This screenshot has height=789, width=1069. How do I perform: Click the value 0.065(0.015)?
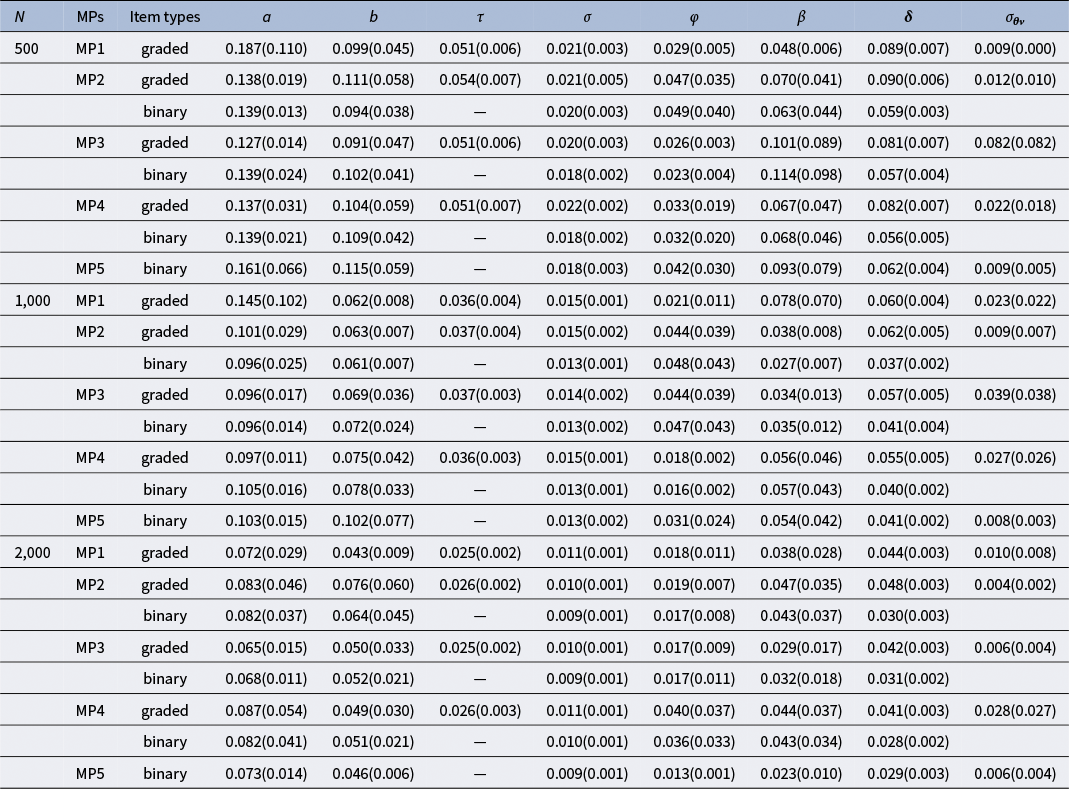[x=267, y=647]
